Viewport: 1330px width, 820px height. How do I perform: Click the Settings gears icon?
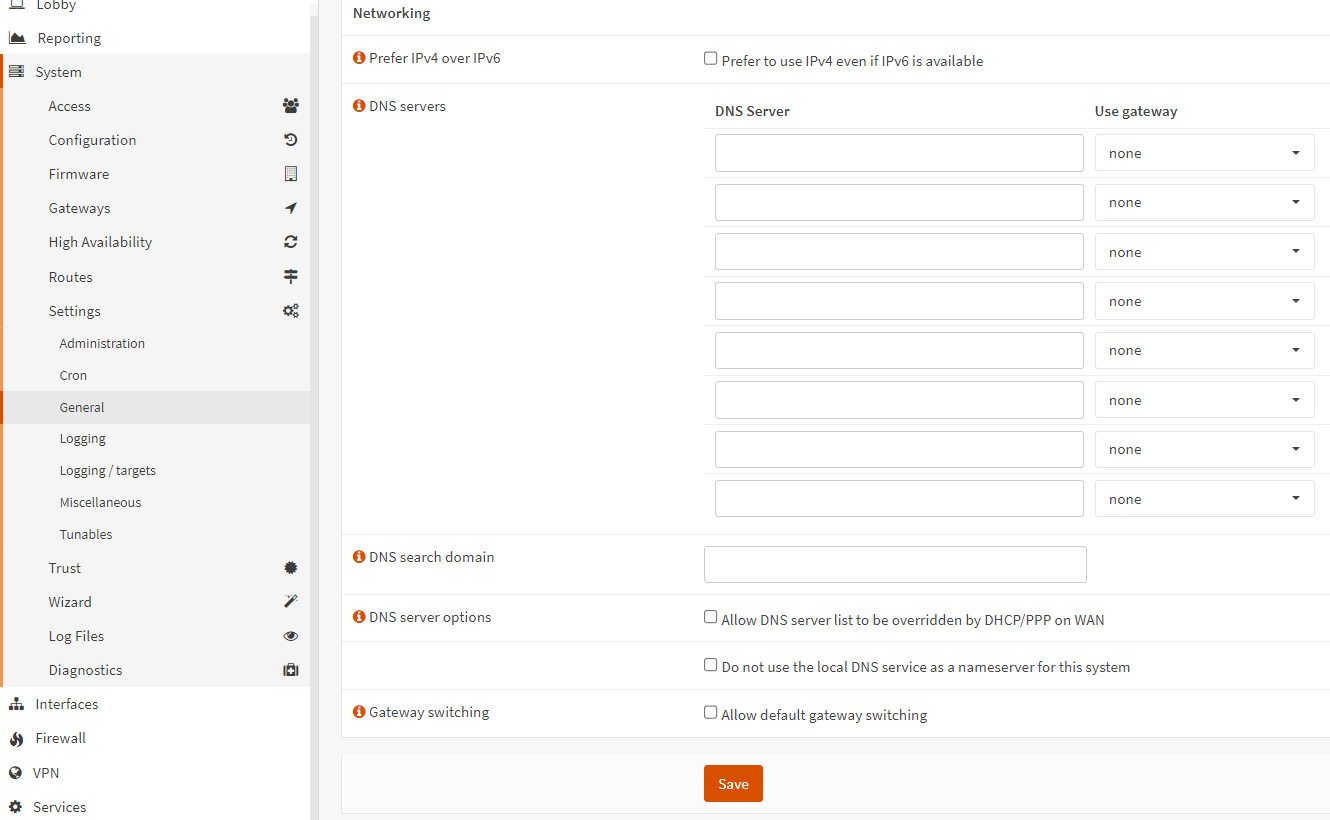pos(291,311)
